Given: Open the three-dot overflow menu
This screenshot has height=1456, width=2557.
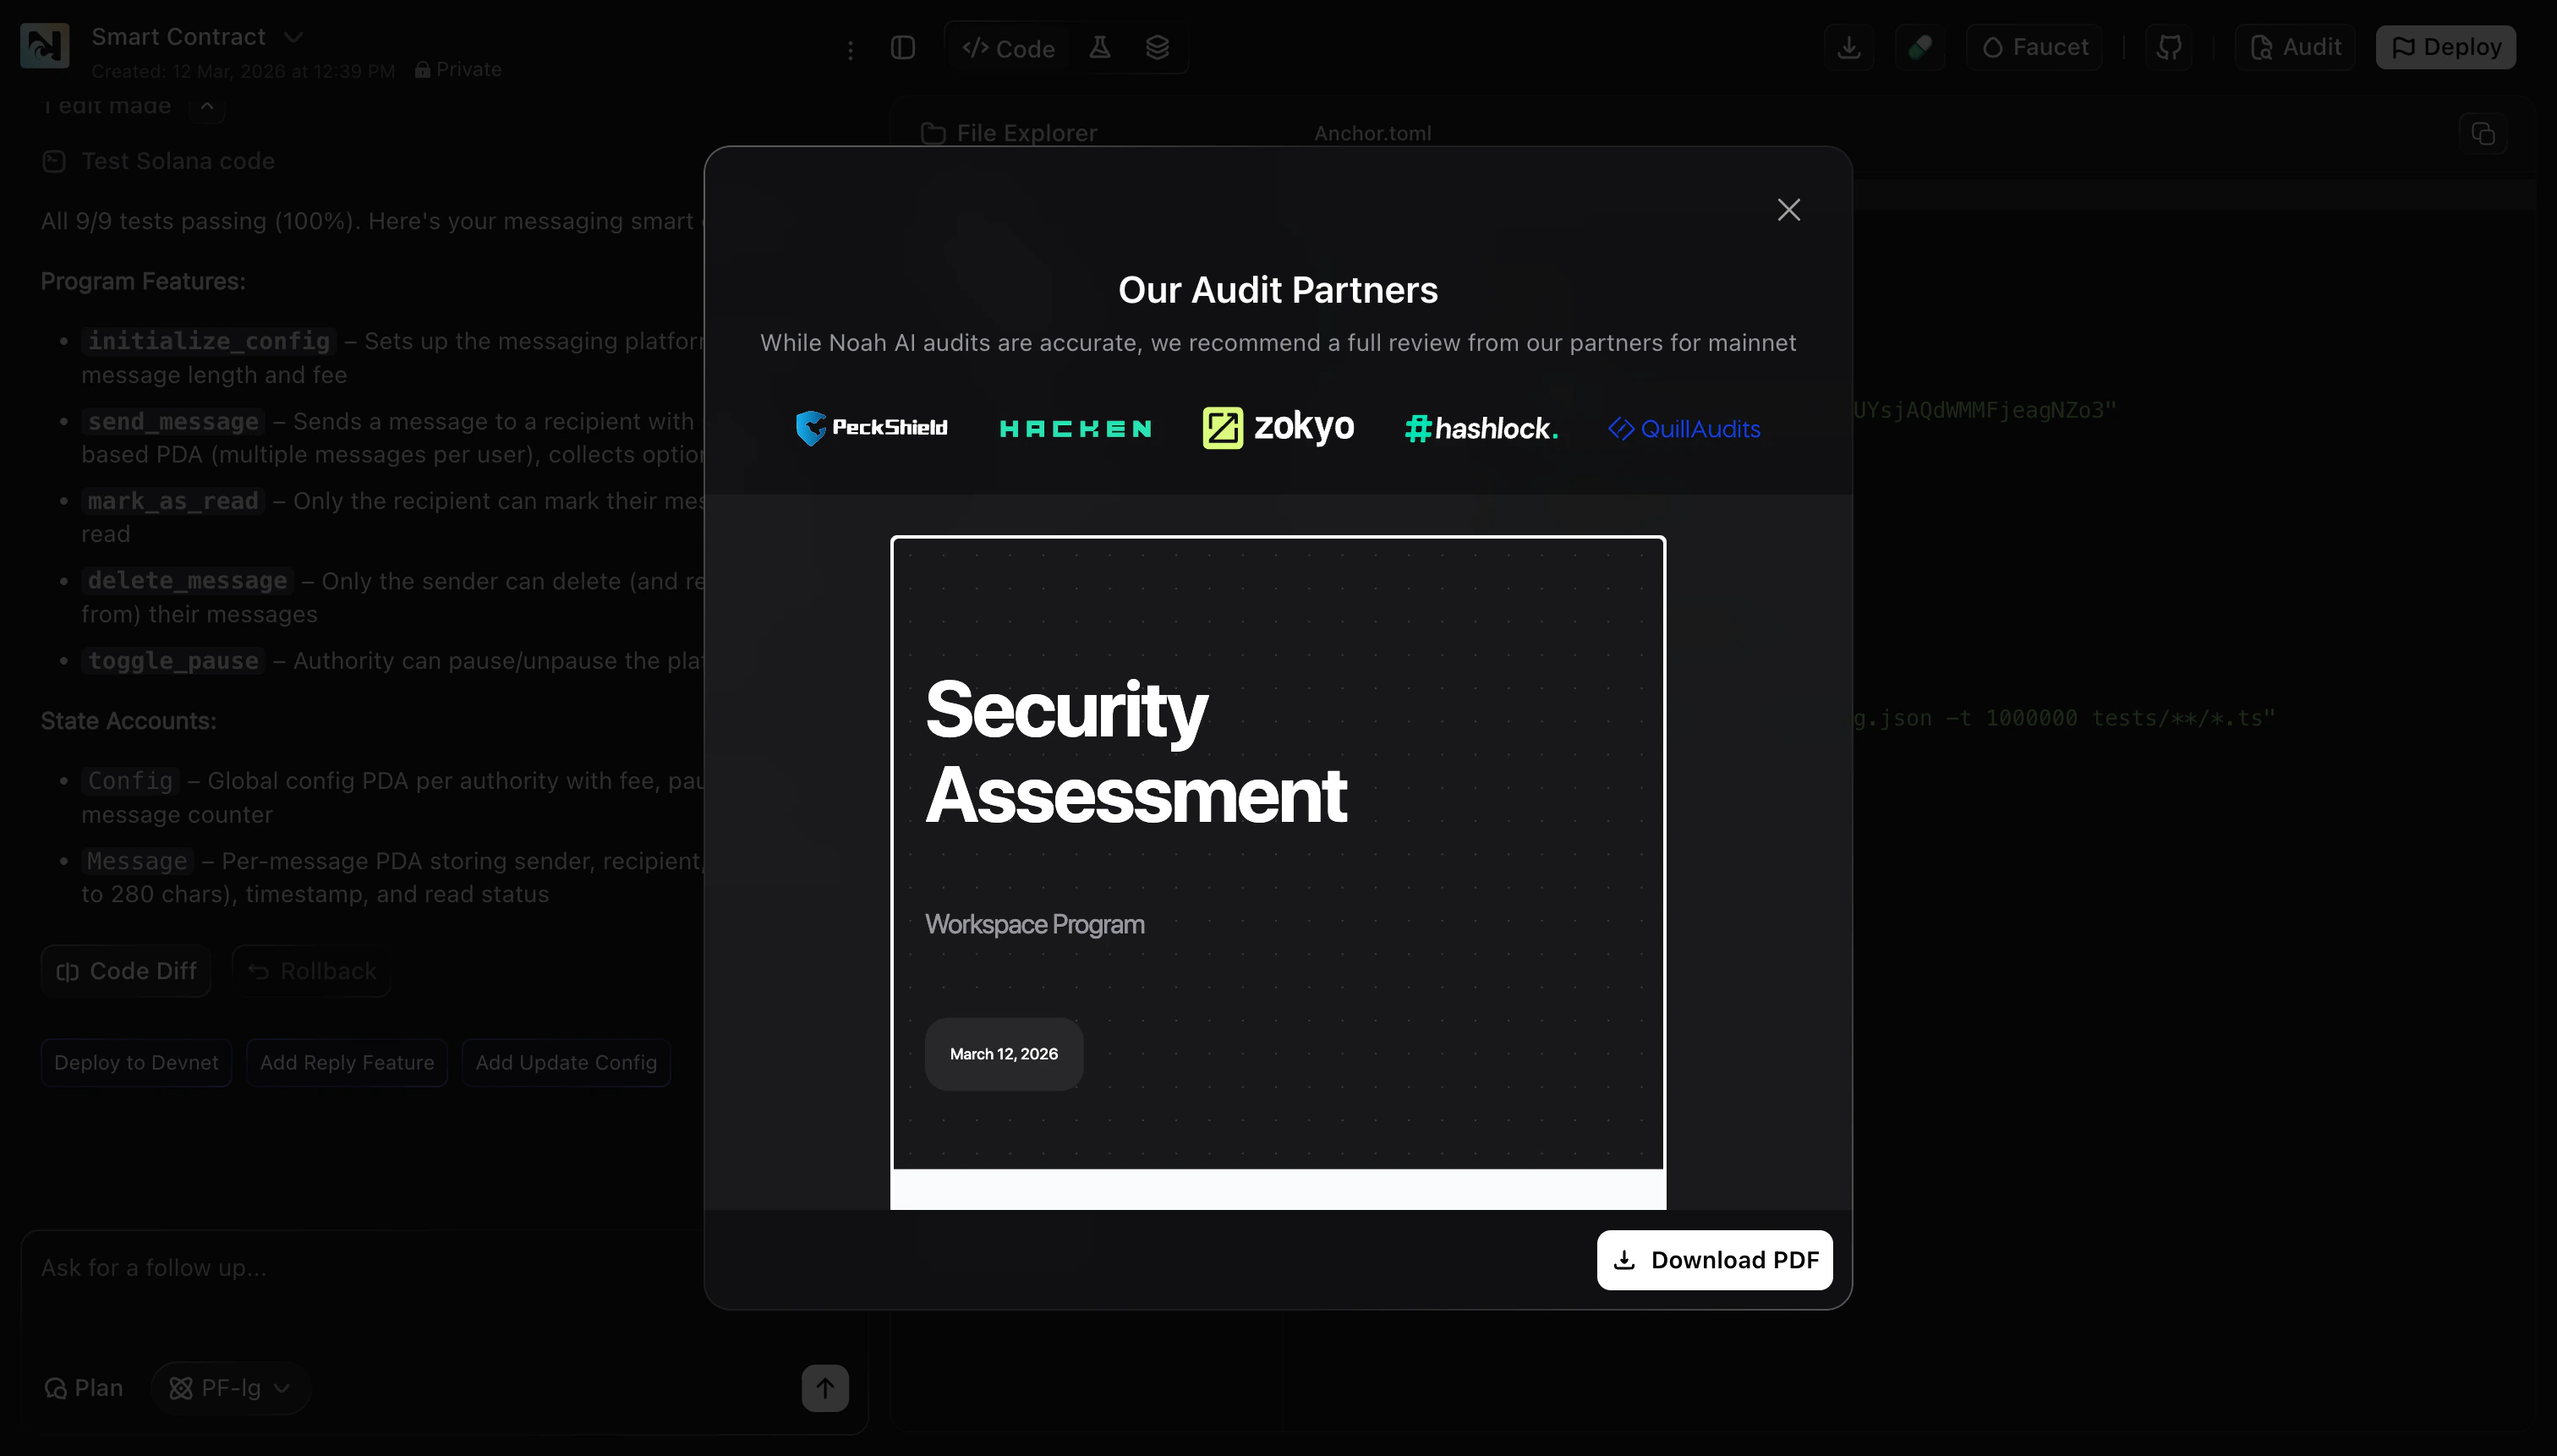Looking at the screenshot, I should (850, 49).
